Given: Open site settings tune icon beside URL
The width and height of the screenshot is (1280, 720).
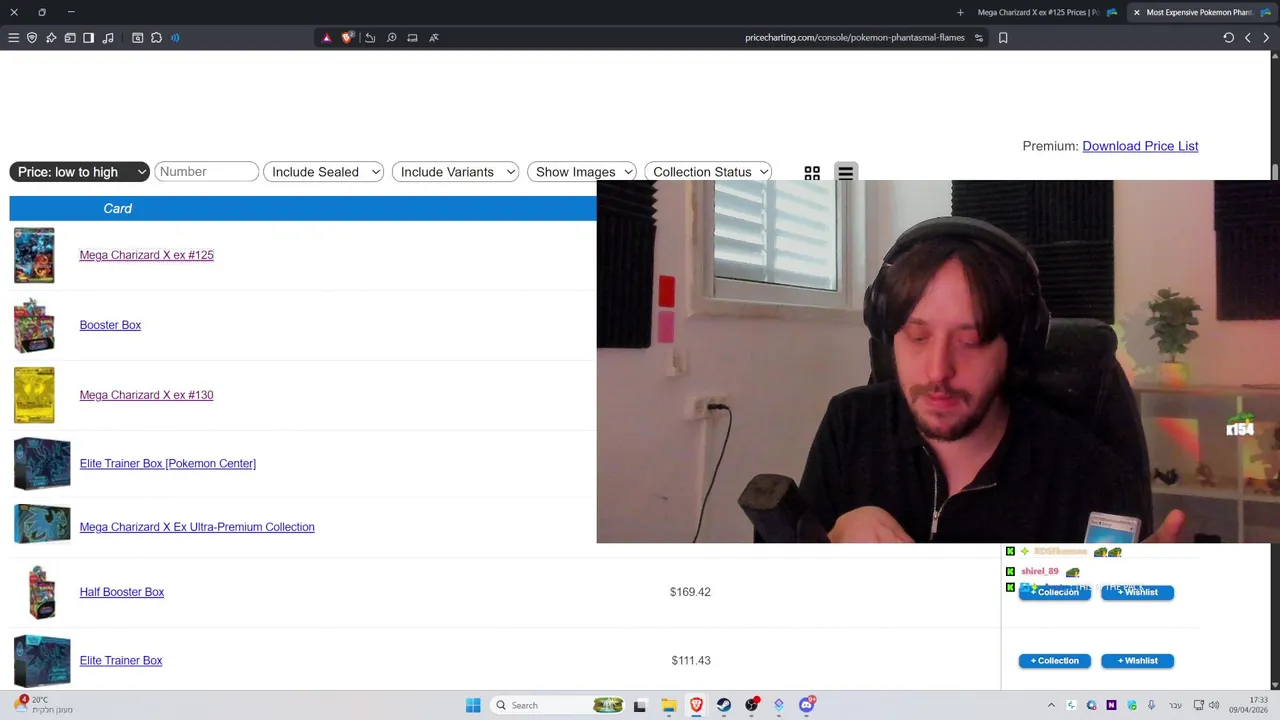Looking at the screenshot, I should point(979,38).
